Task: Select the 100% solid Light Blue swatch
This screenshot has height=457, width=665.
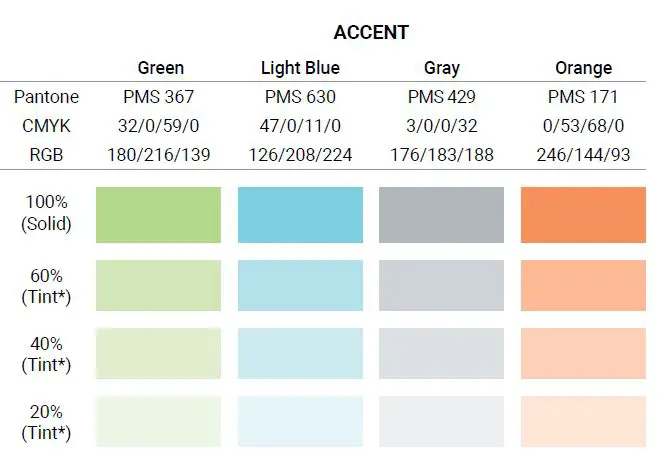Action: (300, 214)
